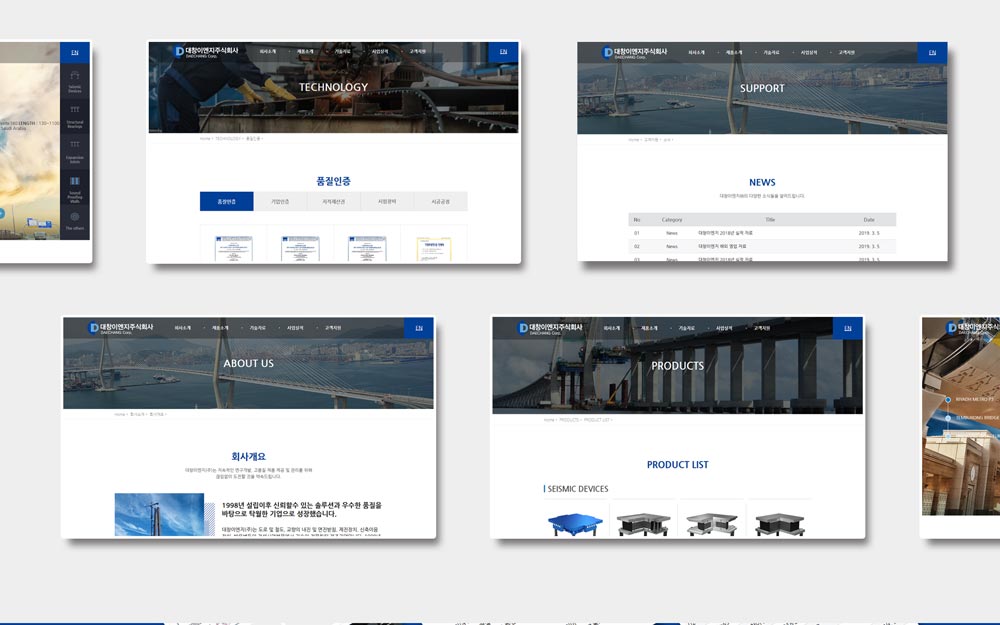Open the first news row title on Support page
1000x625 pixels.
[725, 233]
